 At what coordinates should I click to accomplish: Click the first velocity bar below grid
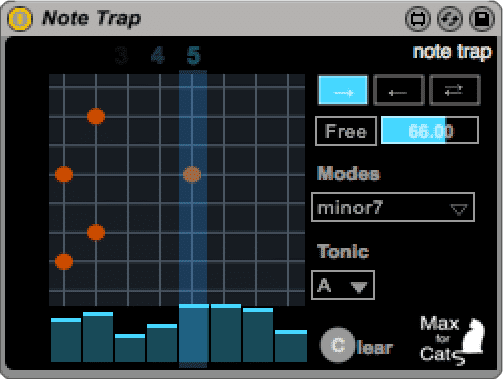pos(66,340)
